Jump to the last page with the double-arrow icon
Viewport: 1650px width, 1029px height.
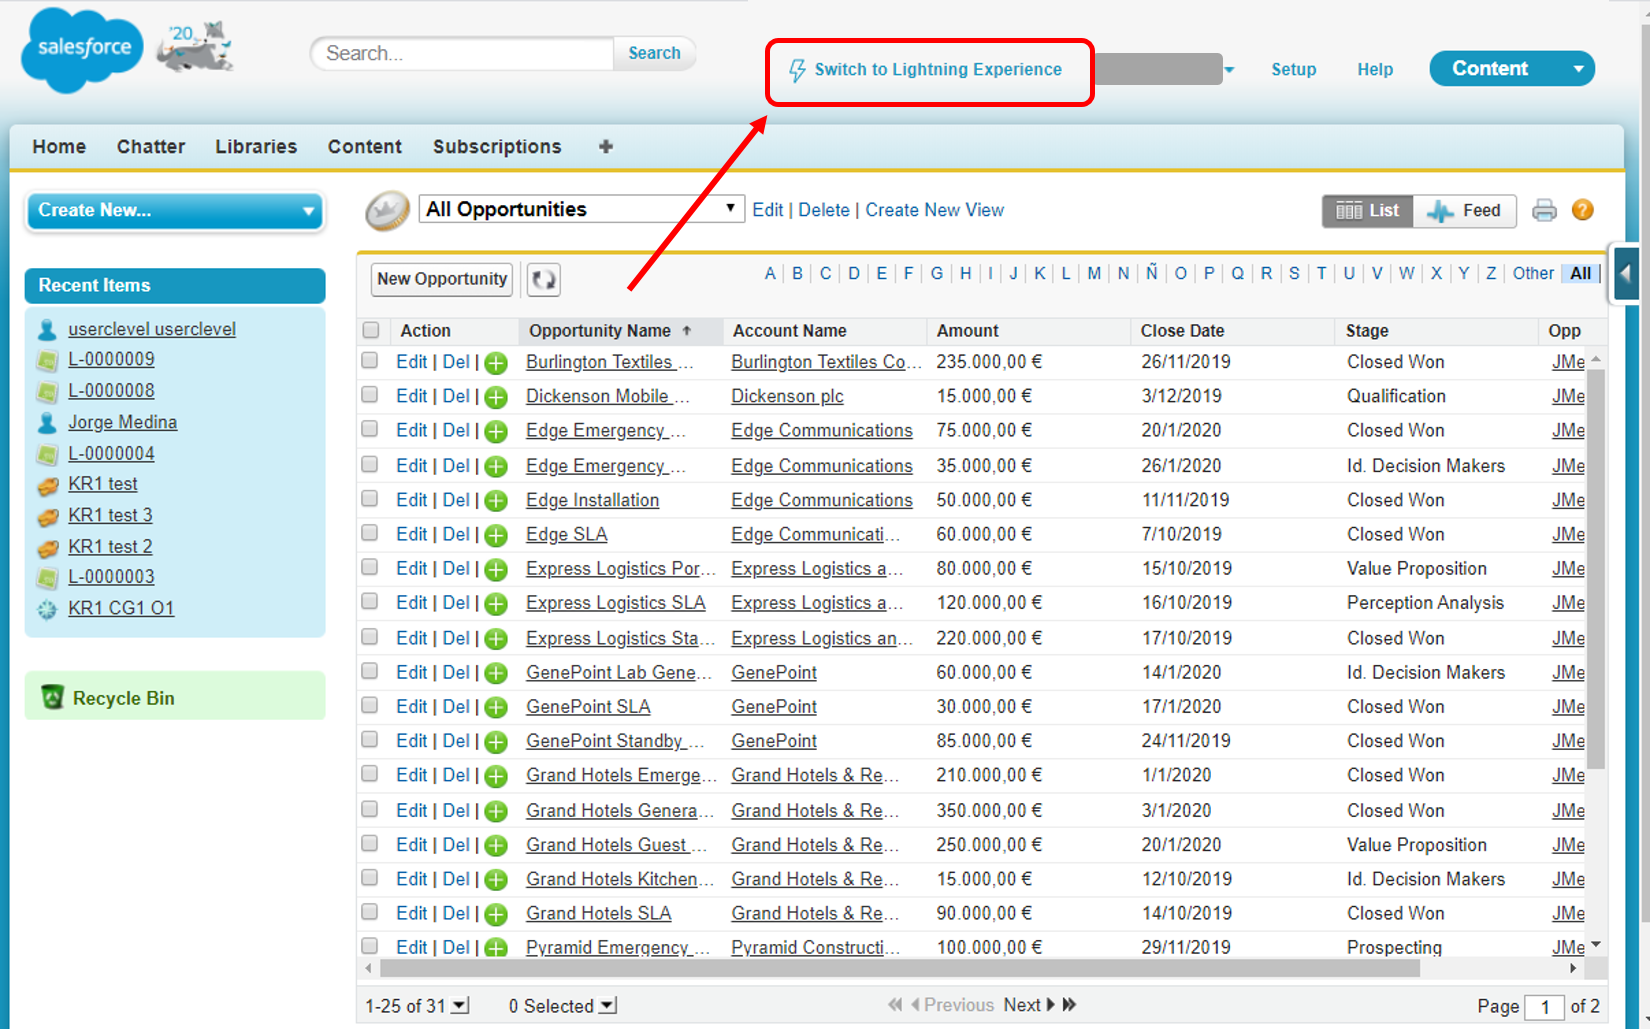(x=1069, y=1004)
